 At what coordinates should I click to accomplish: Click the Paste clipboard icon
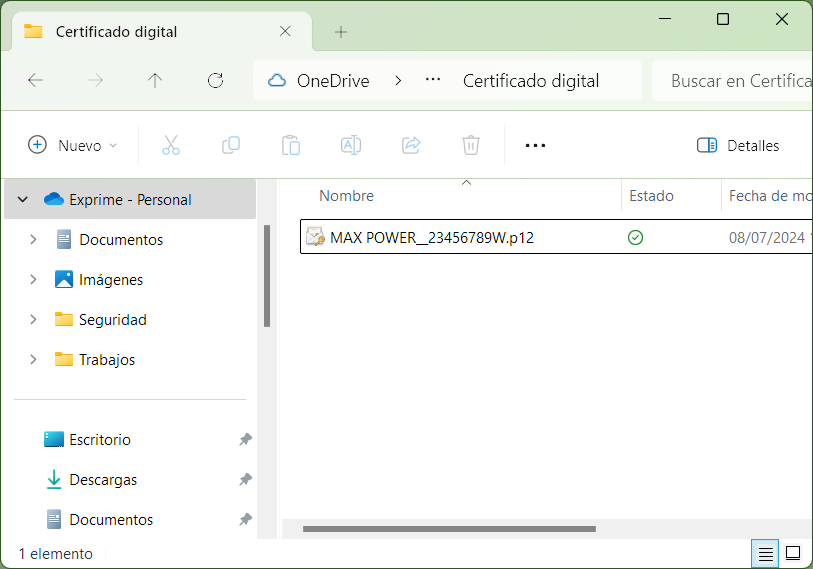click(291, 145)
